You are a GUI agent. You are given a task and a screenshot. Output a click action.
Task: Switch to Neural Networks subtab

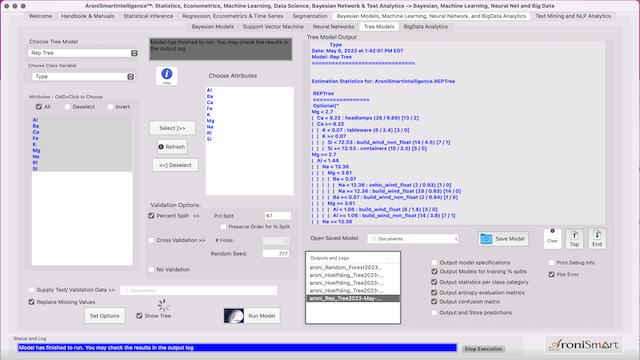[x=333, y=27]
